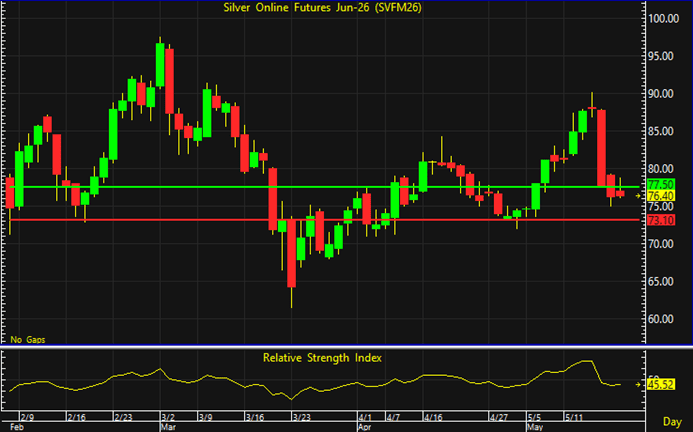Click the RSI value label 45.52
Screen dimensions: 693x432
(661, 384)
